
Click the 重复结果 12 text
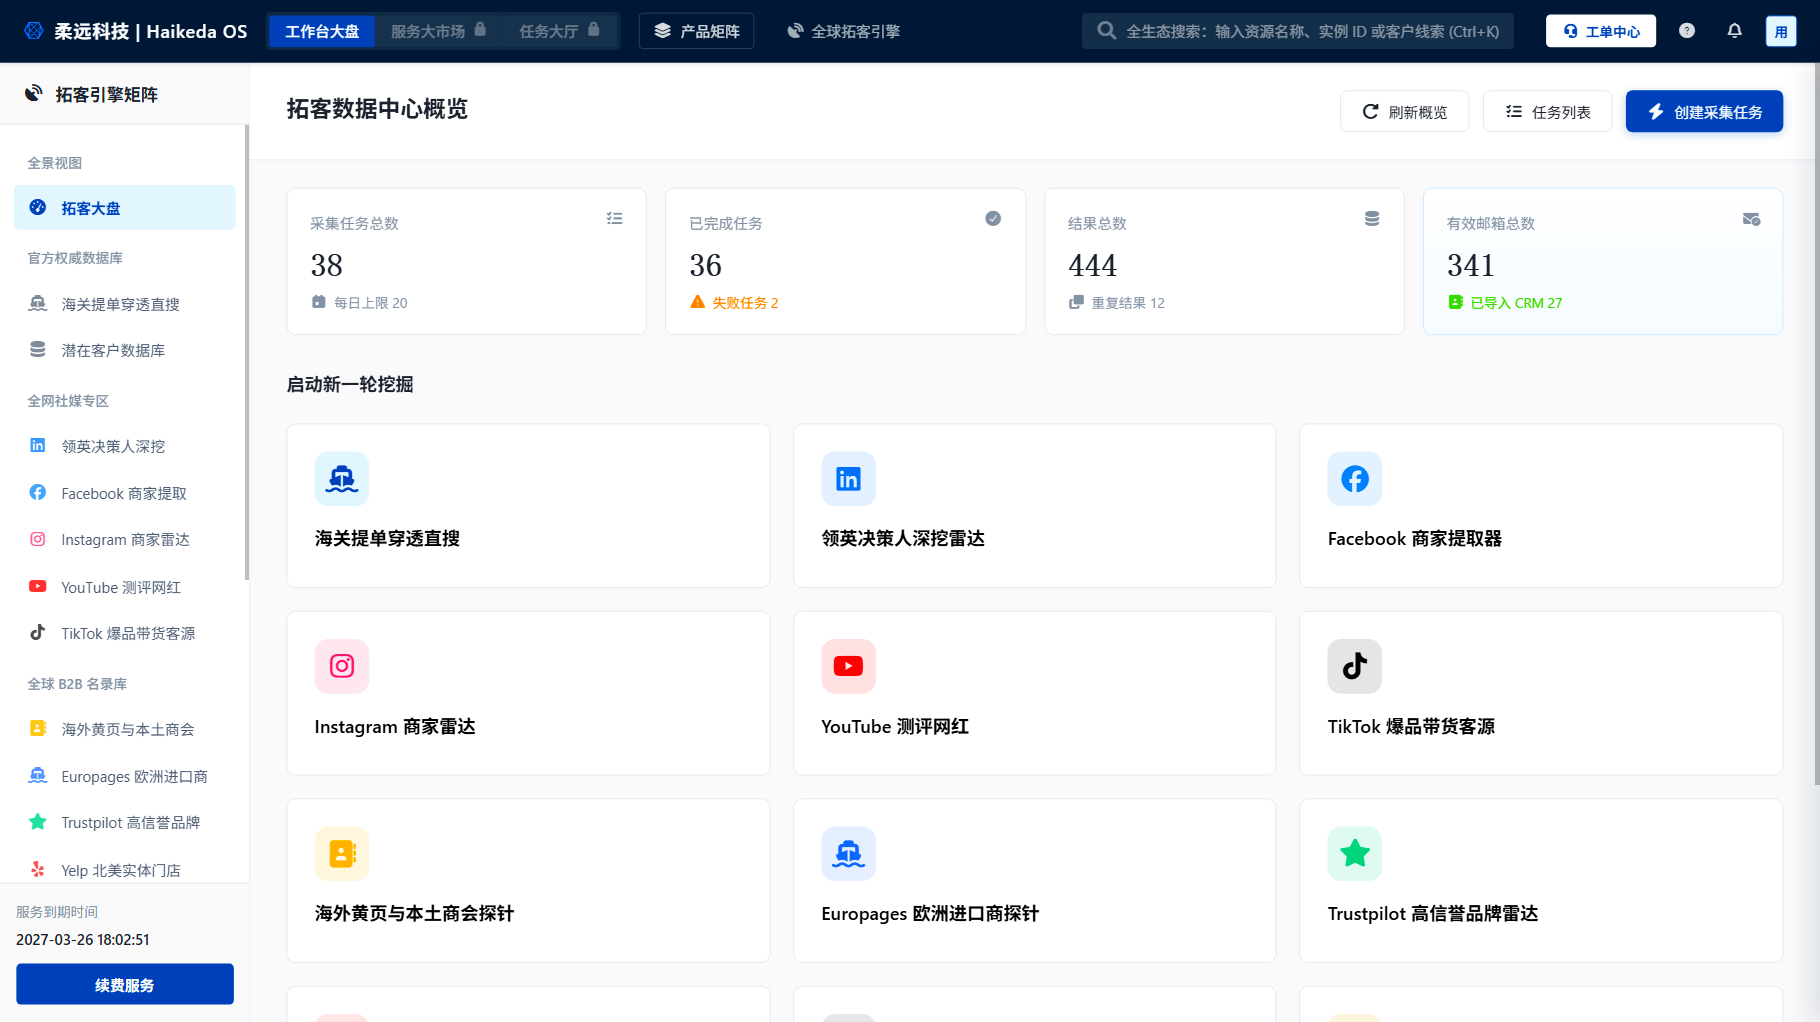click(x=1128, y=303)
